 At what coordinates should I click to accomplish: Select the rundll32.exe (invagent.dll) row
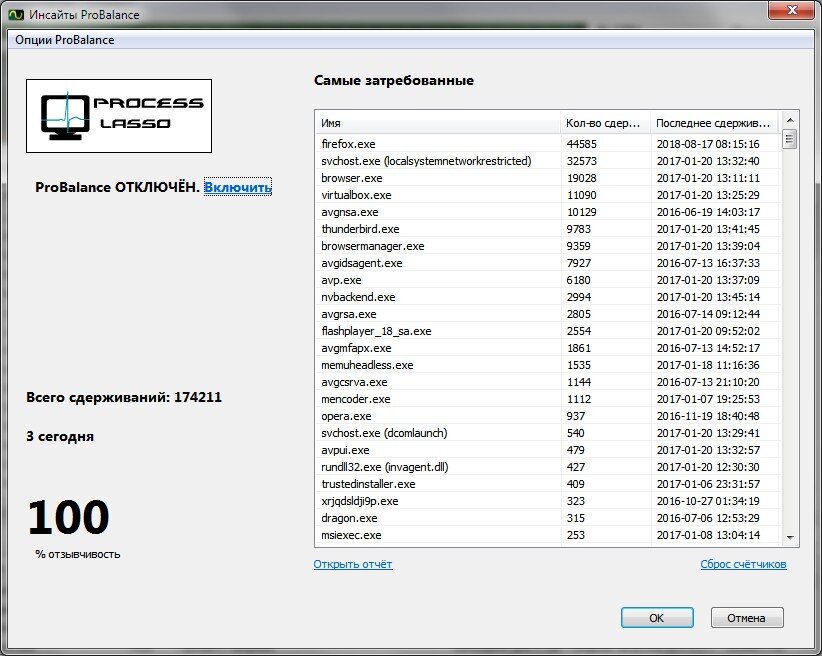[x=548, y=467]
